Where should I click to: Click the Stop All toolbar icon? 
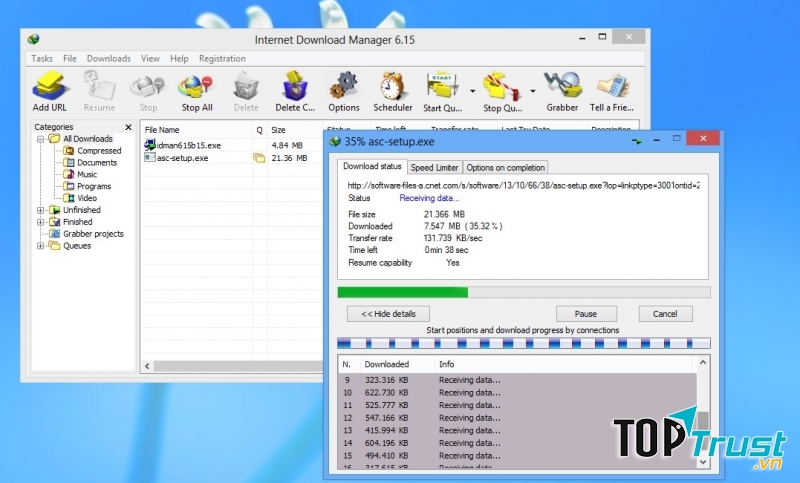[196, 86]
